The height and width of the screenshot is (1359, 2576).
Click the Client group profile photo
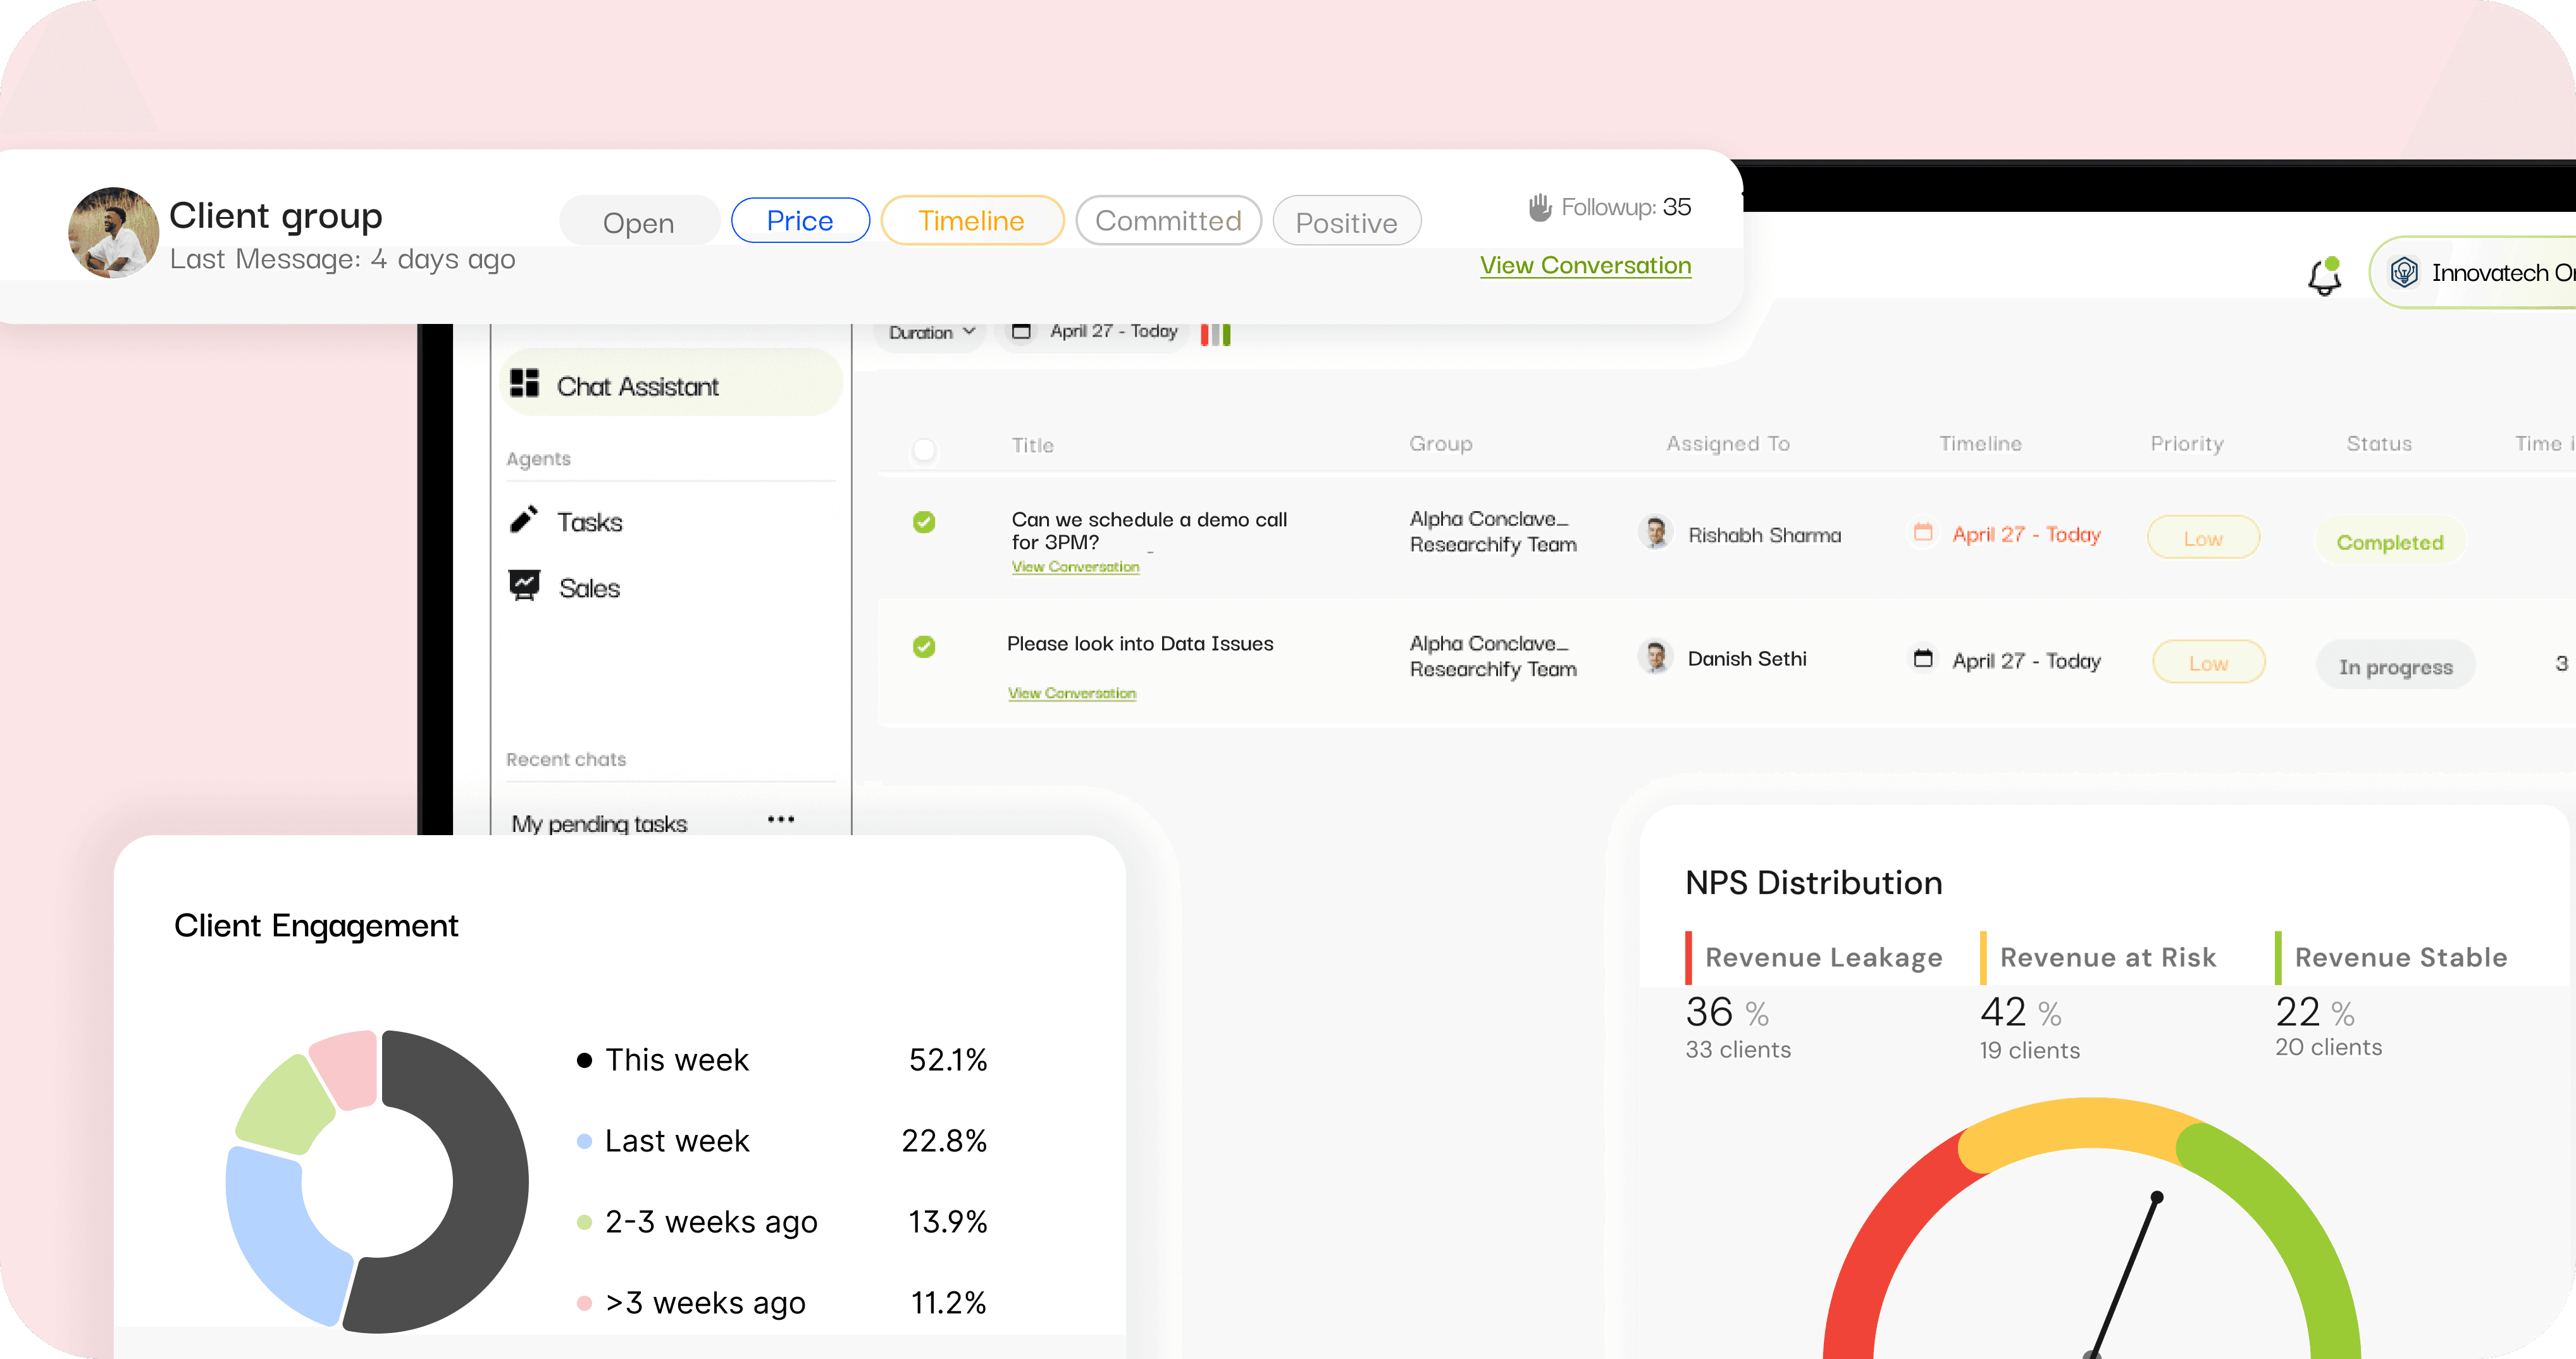(113, 233)
